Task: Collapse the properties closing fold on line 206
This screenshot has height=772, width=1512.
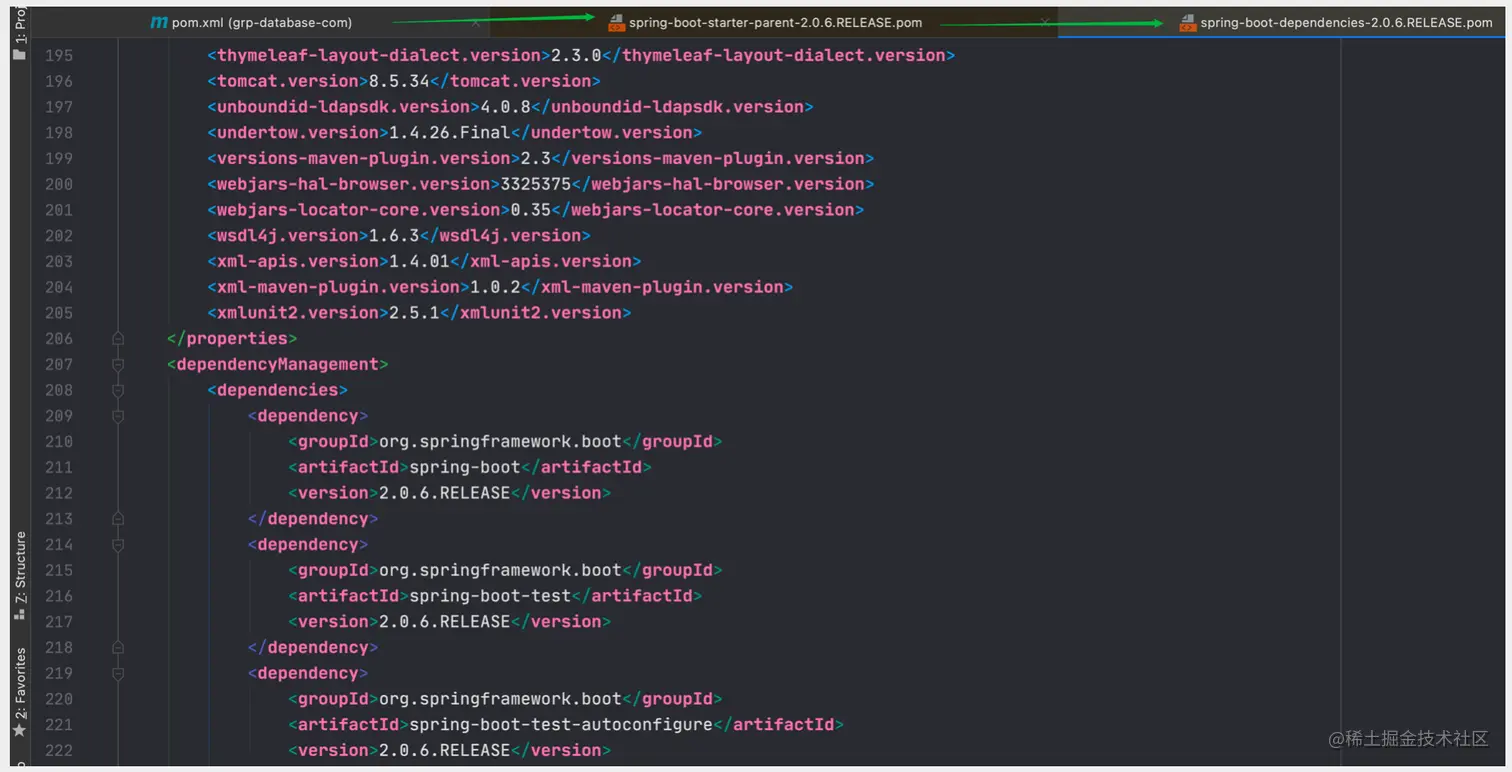Action: click(118, 338)
